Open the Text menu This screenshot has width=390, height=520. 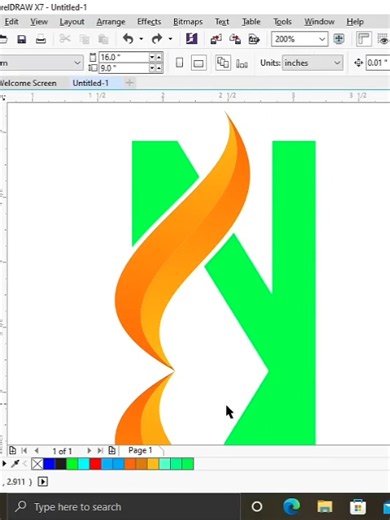coord(222,22)
